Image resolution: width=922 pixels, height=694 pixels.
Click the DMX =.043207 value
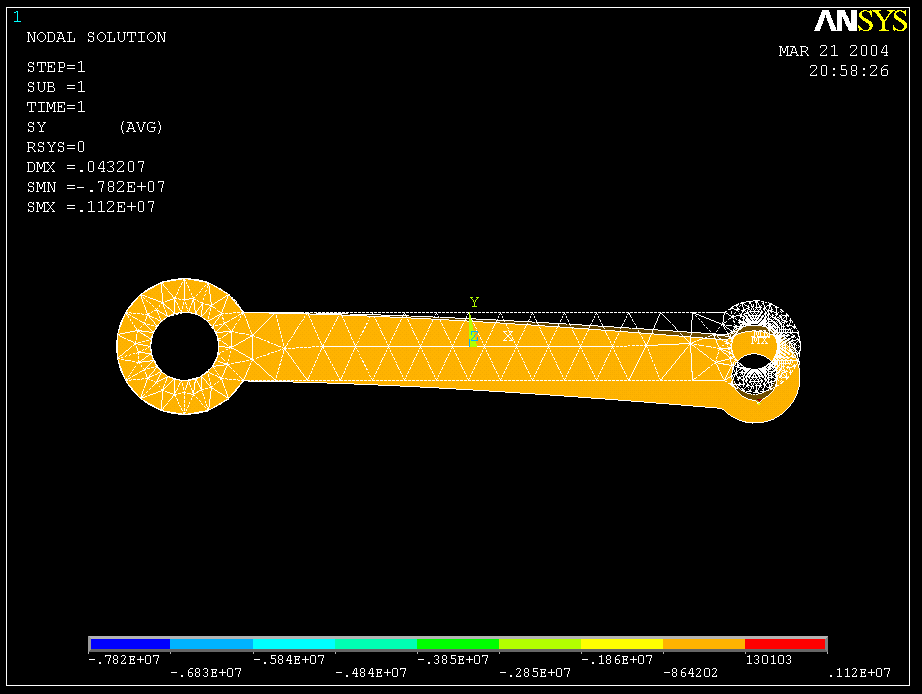(x=86, y=167)
